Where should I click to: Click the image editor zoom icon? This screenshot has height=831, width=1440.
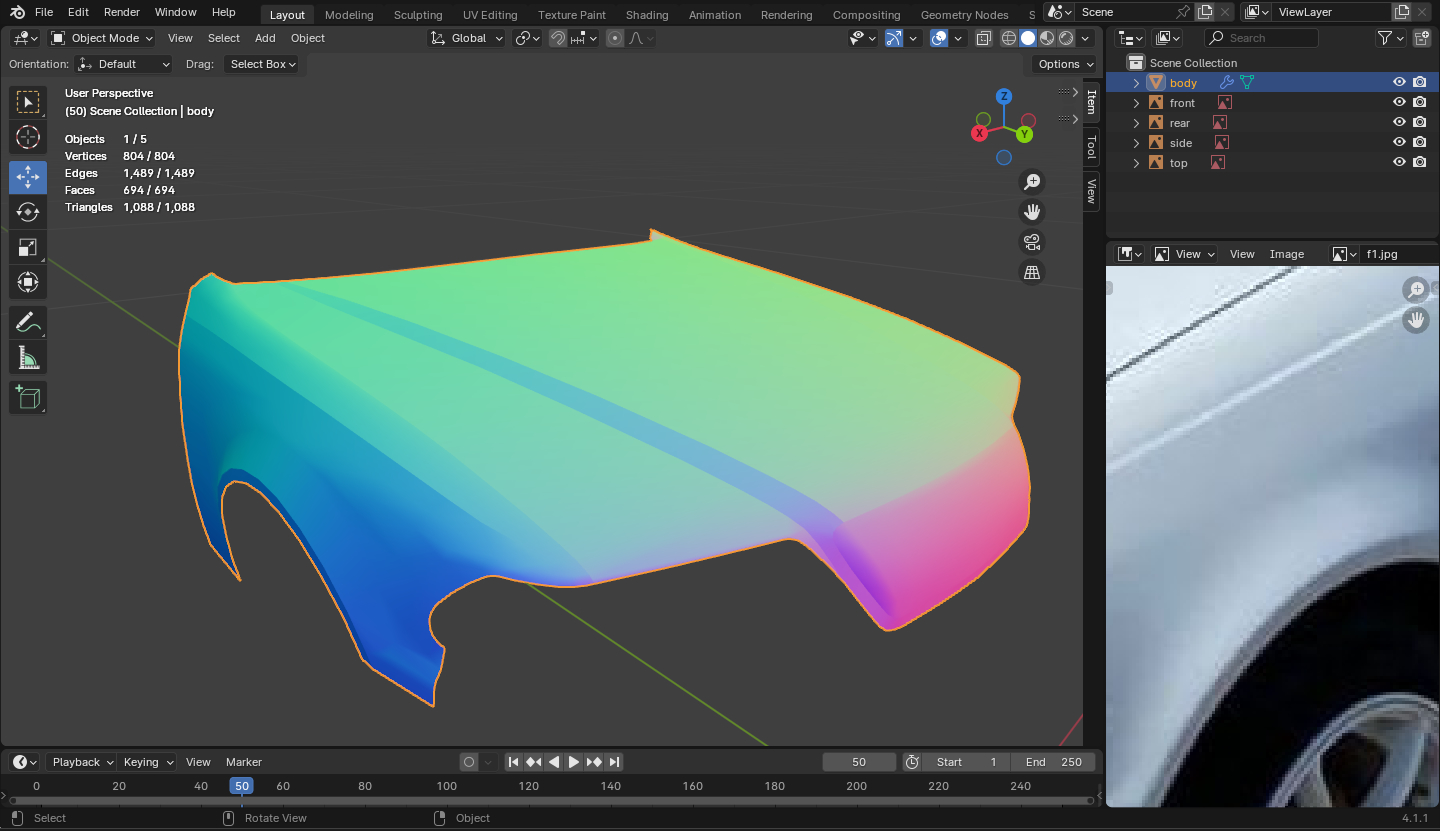click(1415, 290)
